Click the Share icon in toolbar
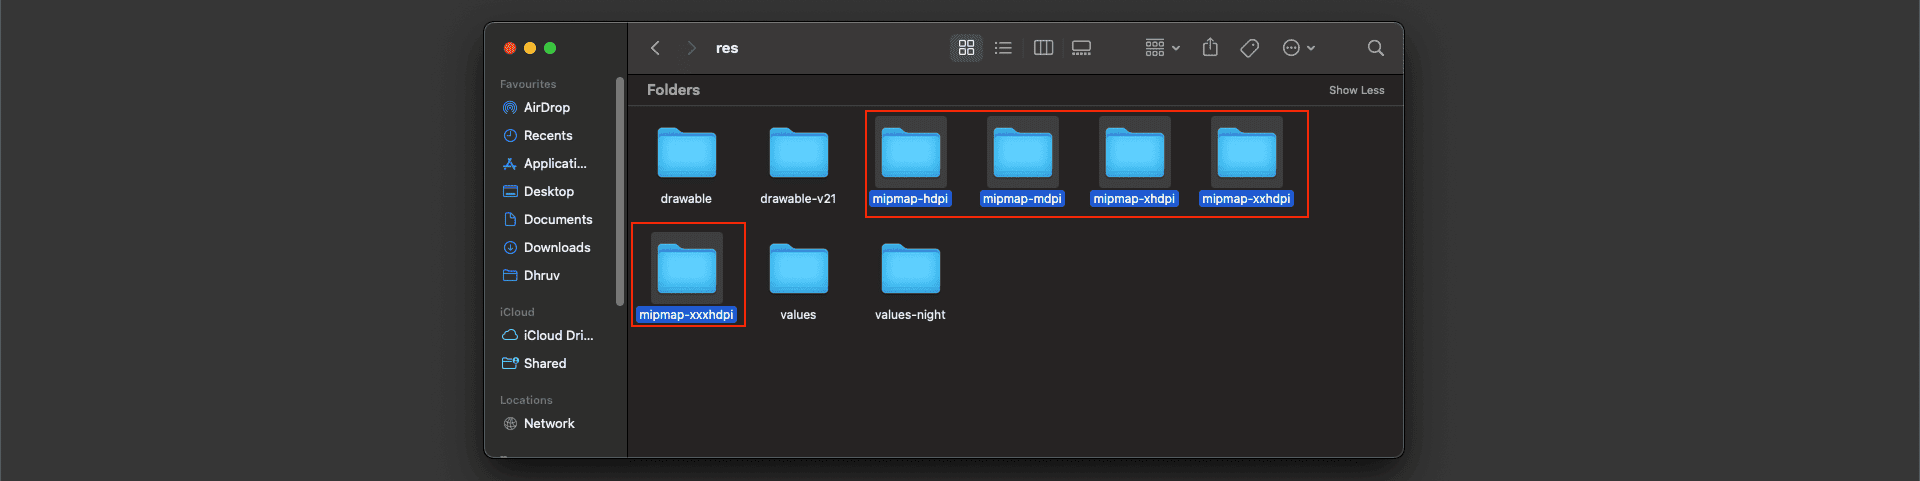 tap(1210, 48)
